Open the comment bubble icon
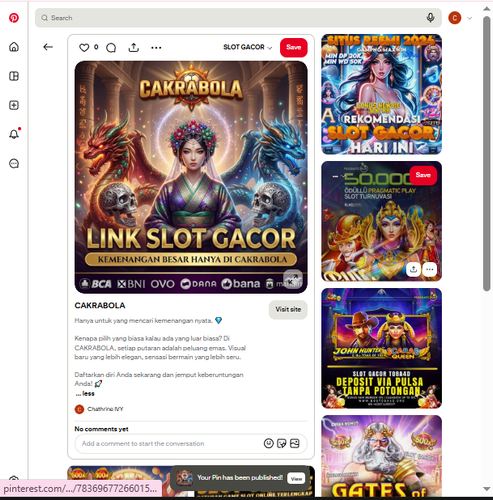Screen dimensions: 493x500 point(111,48)
